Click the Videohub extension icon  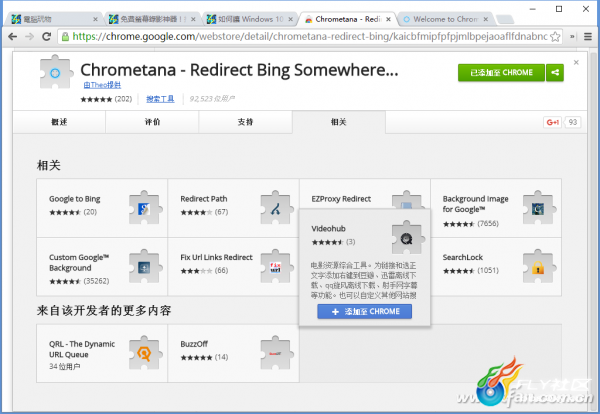(x=408, y=238)
